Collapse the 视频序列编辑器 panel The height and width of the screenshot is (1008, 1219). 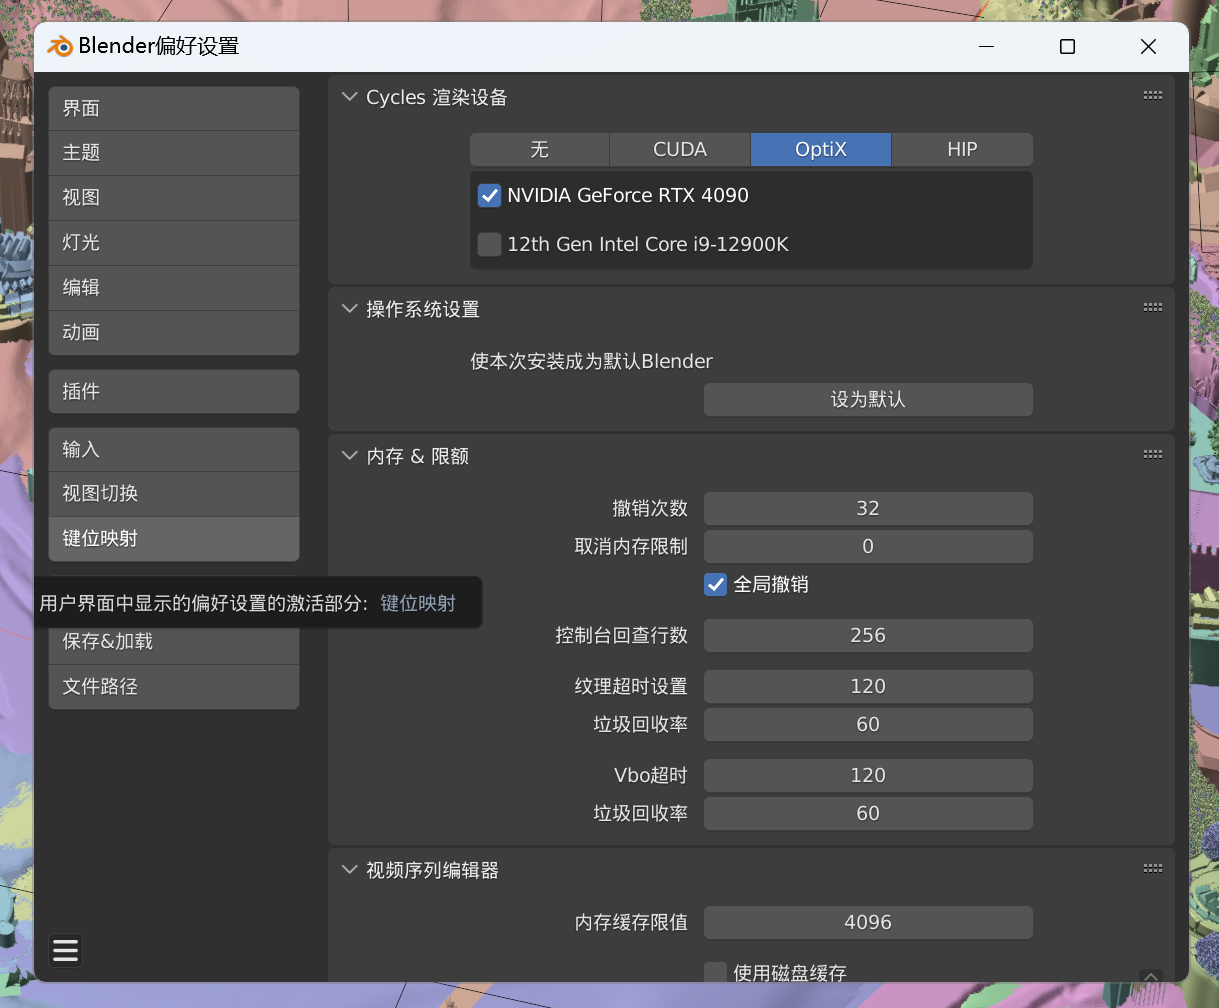(x=349, y=870)
